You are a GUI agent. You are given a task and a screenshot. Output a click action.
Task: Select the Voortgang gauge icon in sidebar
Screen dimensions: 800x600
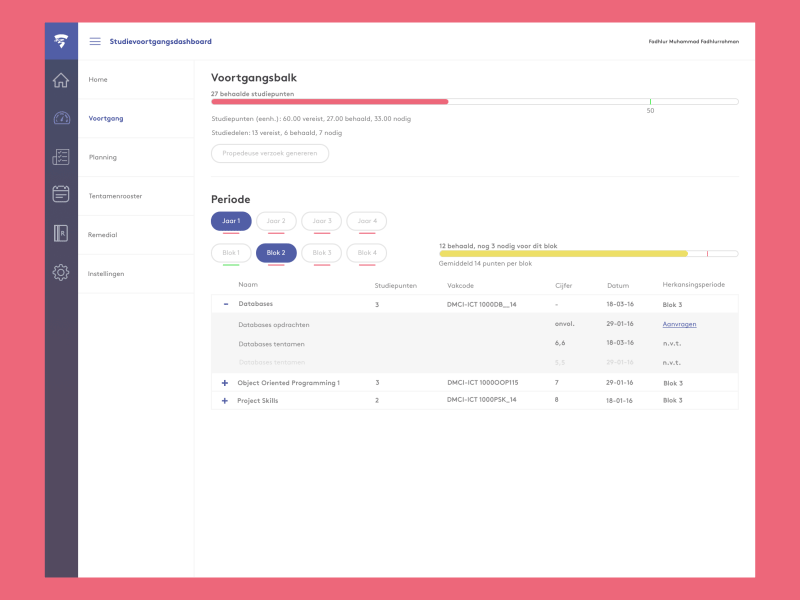[60, 118]
